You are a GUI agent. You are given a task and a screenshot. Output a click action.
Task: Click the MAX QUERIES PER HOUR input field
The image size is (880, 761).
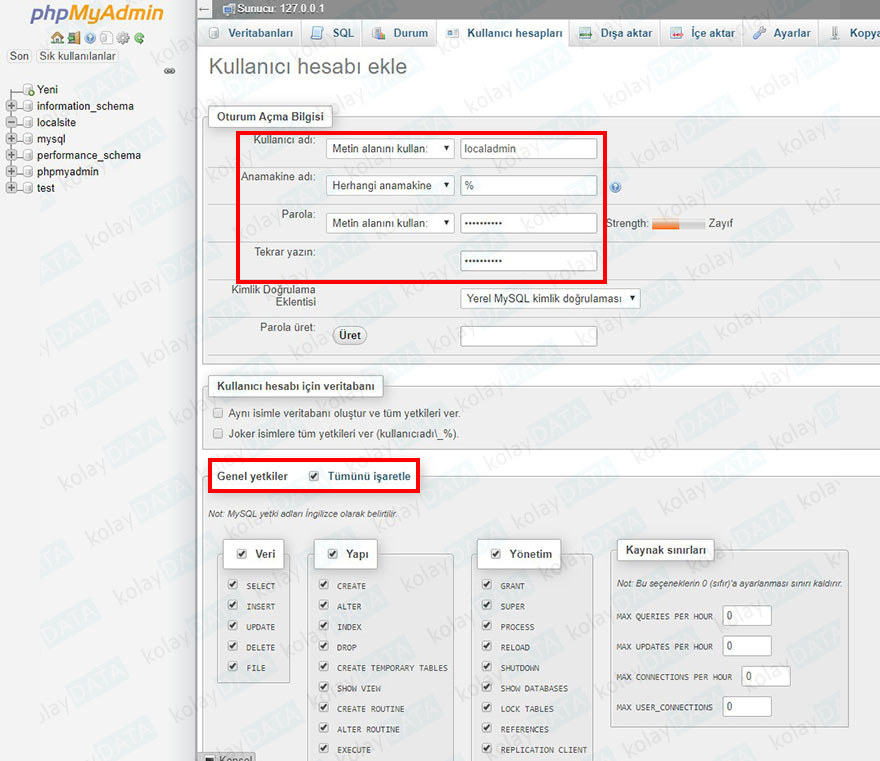click(747, 615)
